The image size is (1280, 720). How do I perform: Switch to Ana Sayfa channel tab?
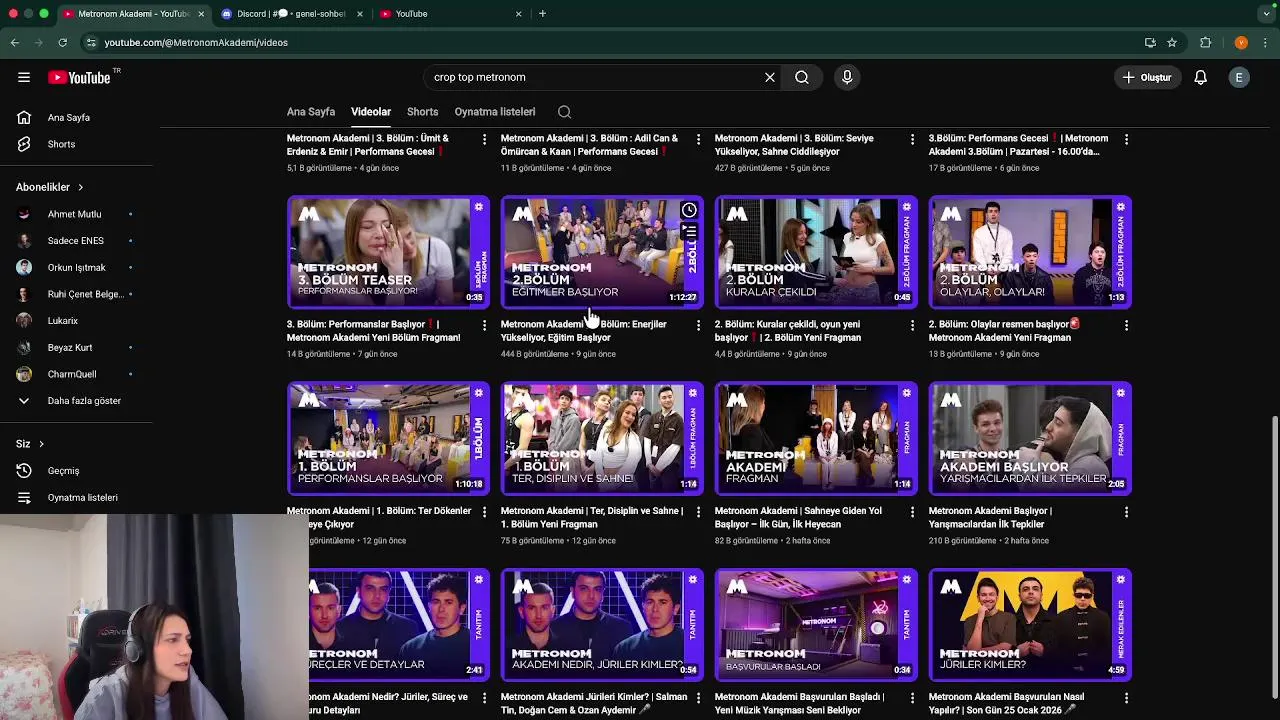click(x=311, y=112)
